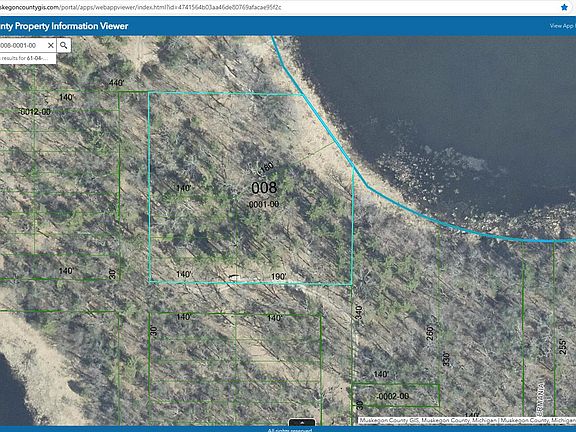The width and height of the screenshot is (576, 432).
Task: Click the search magnifier icon
Action: click(64, 45)
